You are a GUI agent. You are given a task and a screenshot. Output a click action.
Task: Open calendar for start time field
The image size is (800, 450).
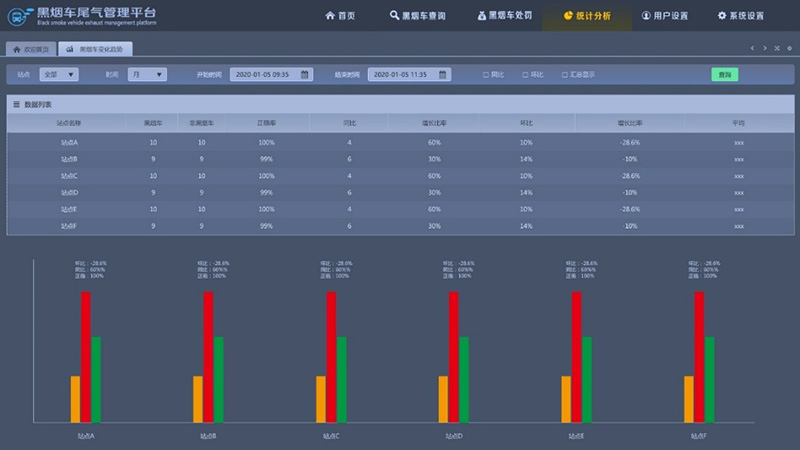coord(305,74)
